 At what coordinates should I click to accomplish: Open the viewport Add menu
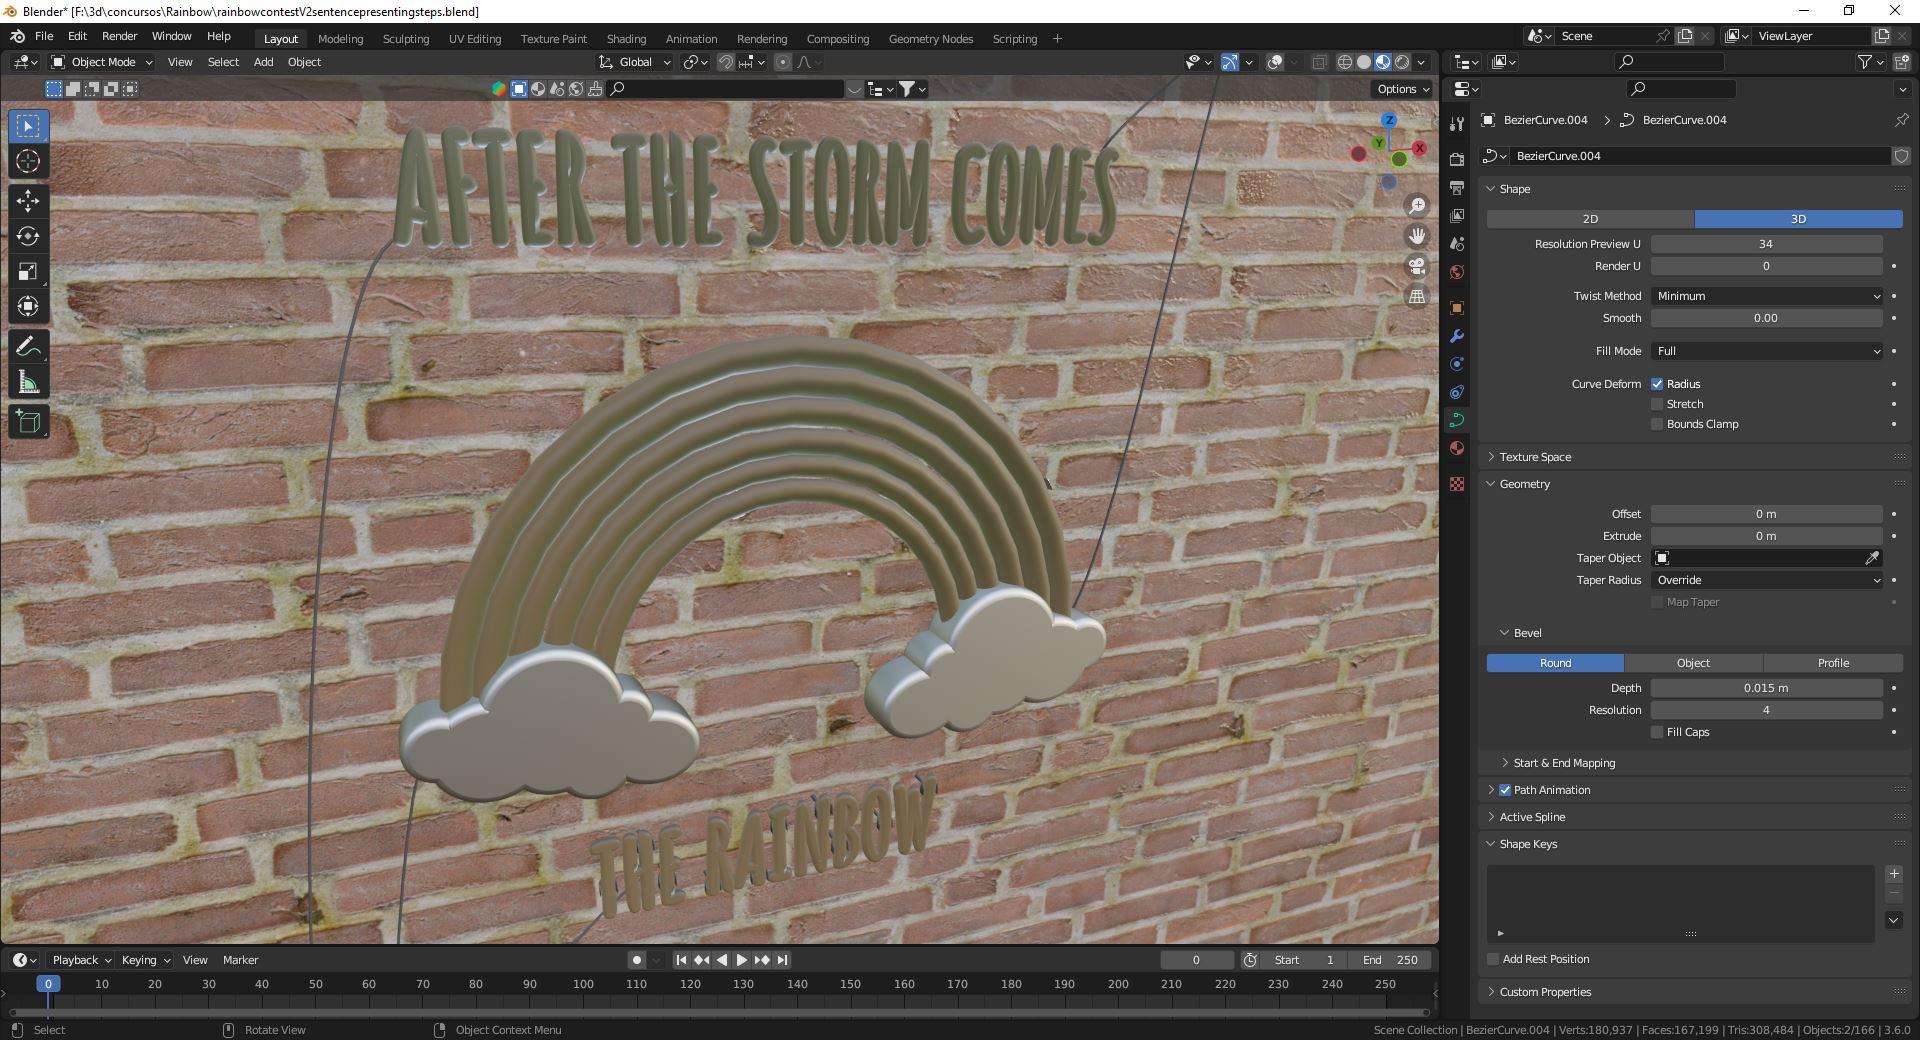pos(263,62)
